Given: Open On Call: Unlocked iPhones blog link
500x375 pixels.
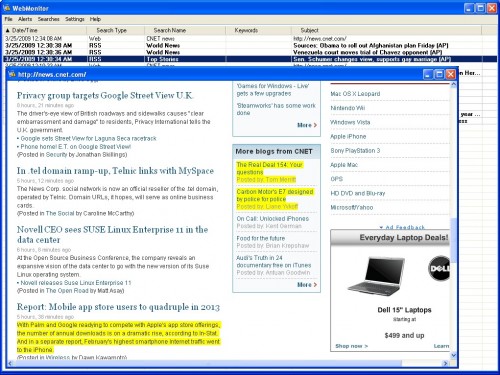Looking at the screenshot, I should (x=273, y=219).
